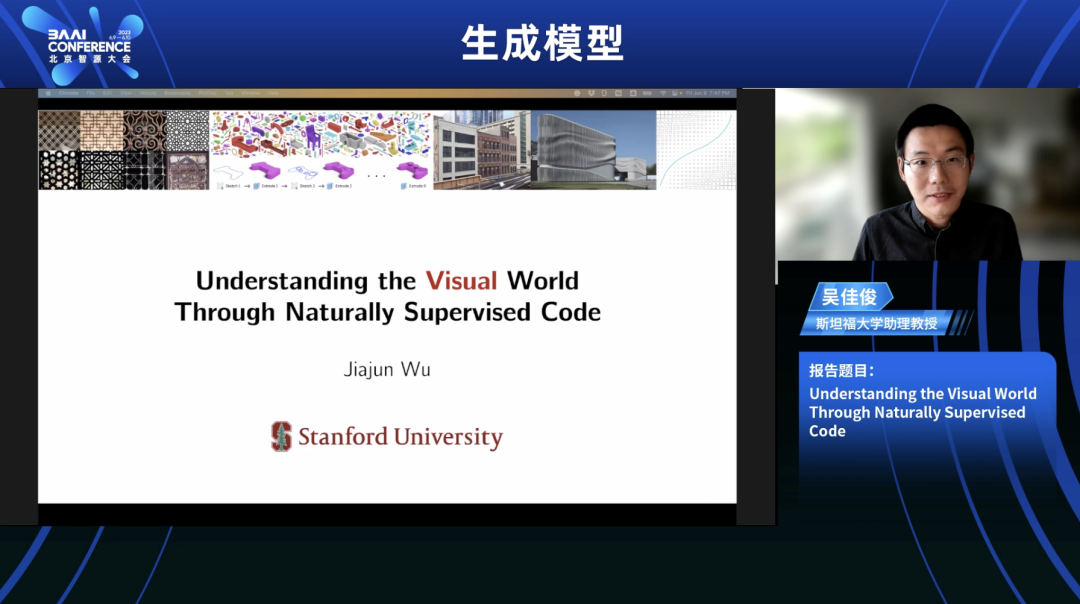1080x604 pixels.
Task: Click the wavy facade building image
Action: [x=594, y=149]
